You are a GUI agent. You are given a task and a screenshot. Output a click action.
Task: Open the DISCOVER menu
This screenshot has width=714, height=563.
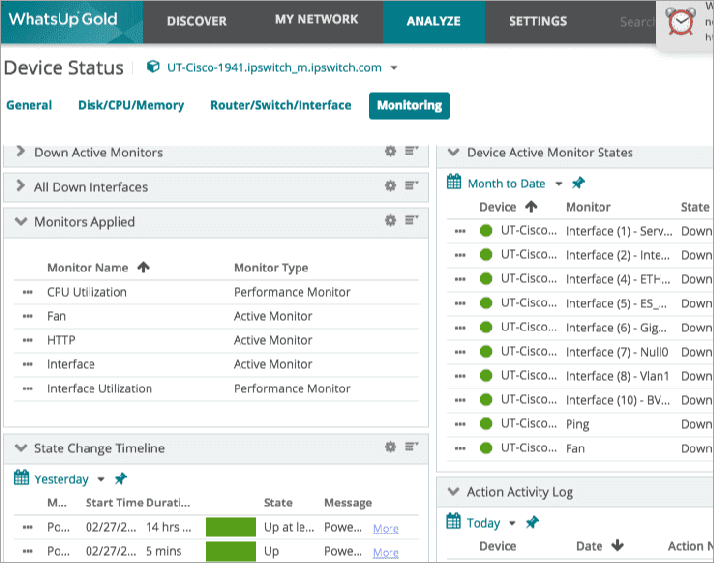click(x=196, y=21)
